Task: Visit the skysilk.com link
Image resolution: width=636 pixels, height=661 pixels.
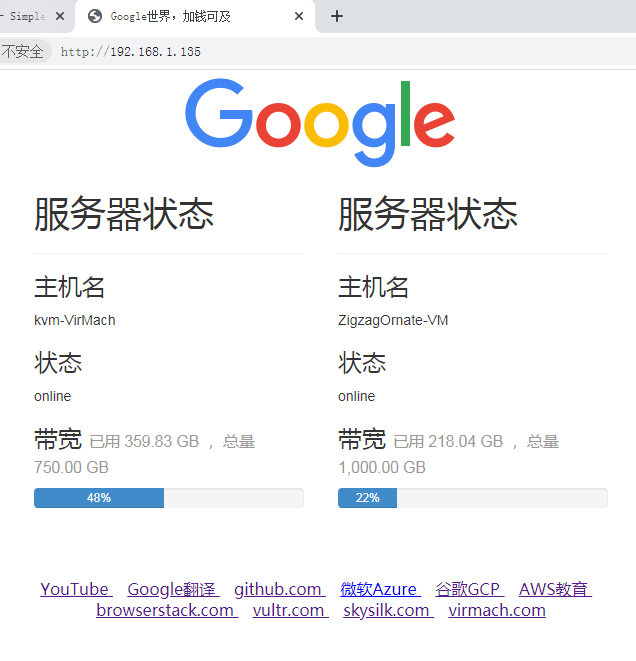Action: tap(388, 610)
